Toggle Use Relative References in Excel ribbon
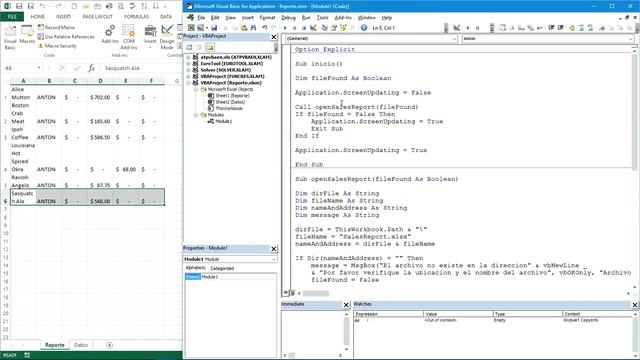 [x=66, y=37]
